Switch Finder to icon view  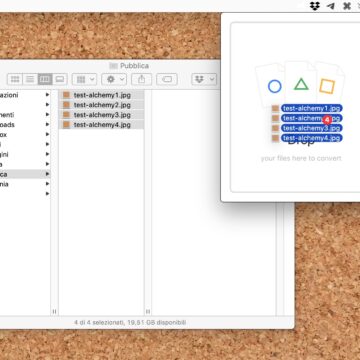pyautogui.click(x=15, y=79)
